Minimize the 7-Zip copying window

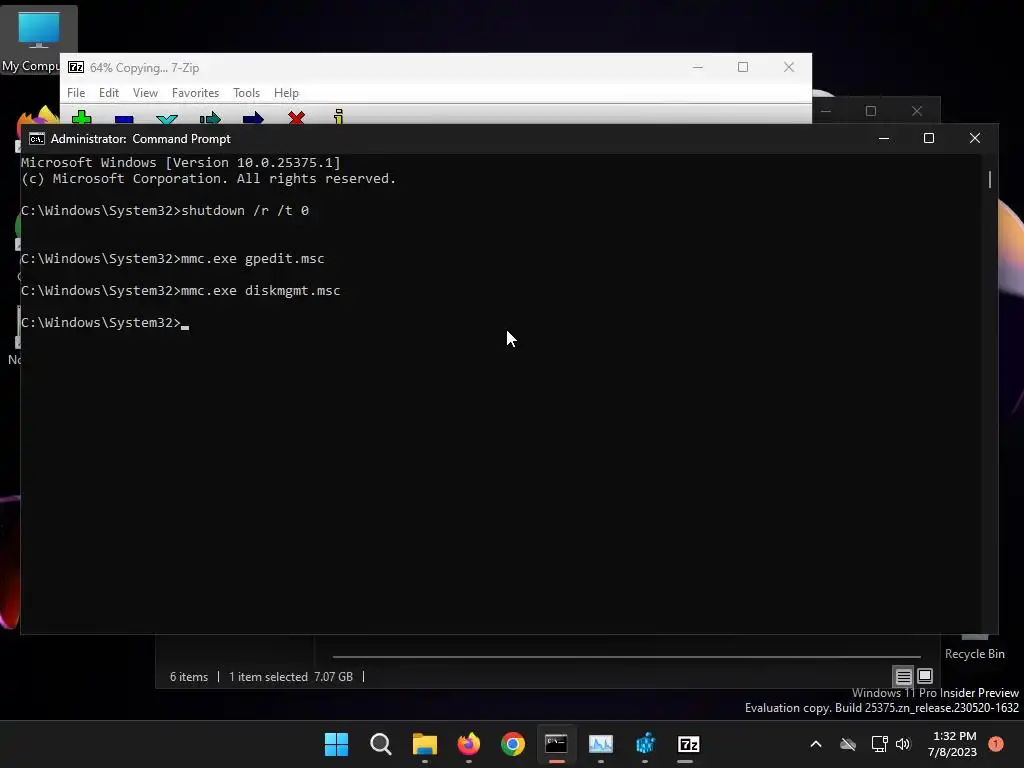(697, 67)
